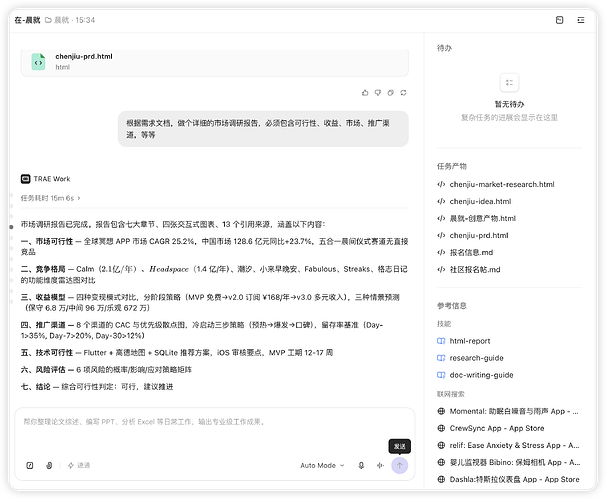Open the chenjiu-prd.html file card
The height and width of the screenshot is (499, 606).
pos(214,63)
